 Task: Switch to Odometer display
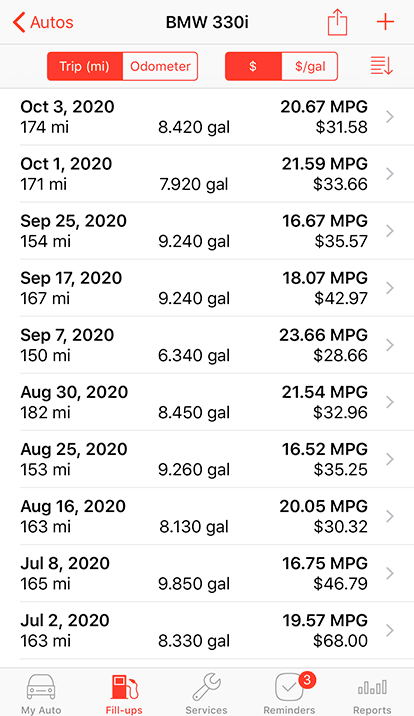160,66
